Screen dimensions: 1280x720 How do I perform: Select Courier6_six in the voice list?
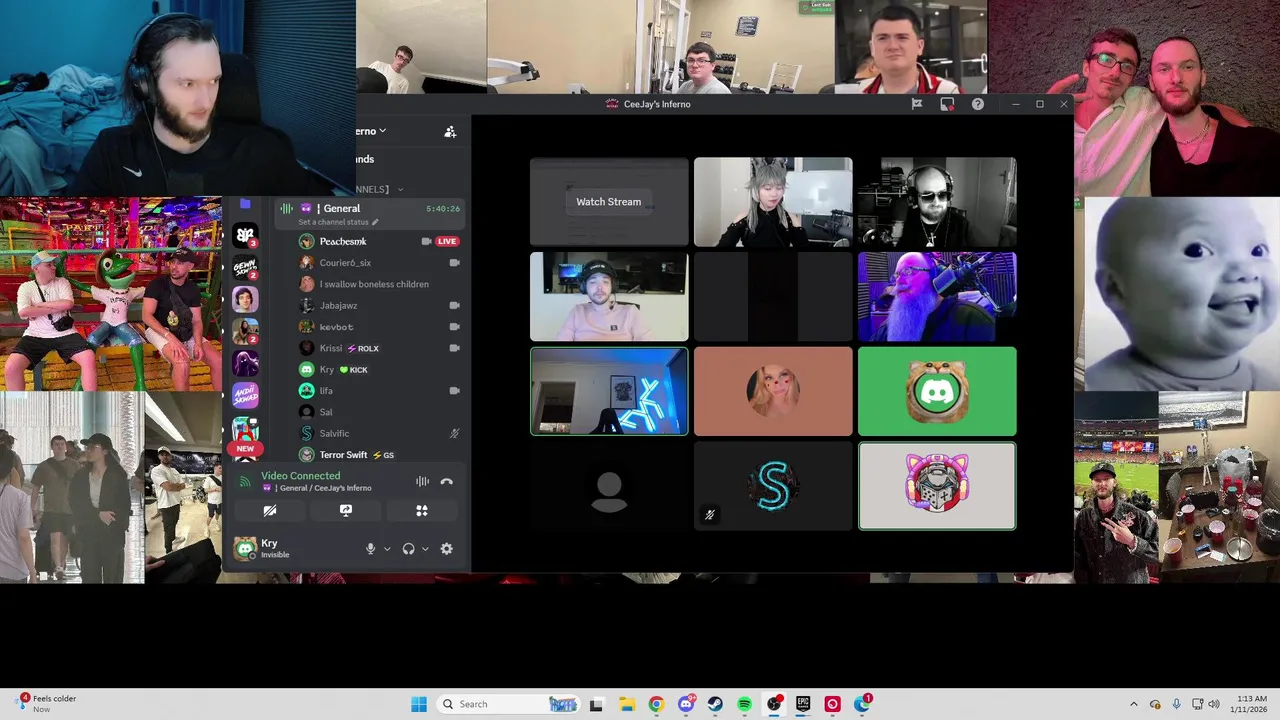coord(345,263)
